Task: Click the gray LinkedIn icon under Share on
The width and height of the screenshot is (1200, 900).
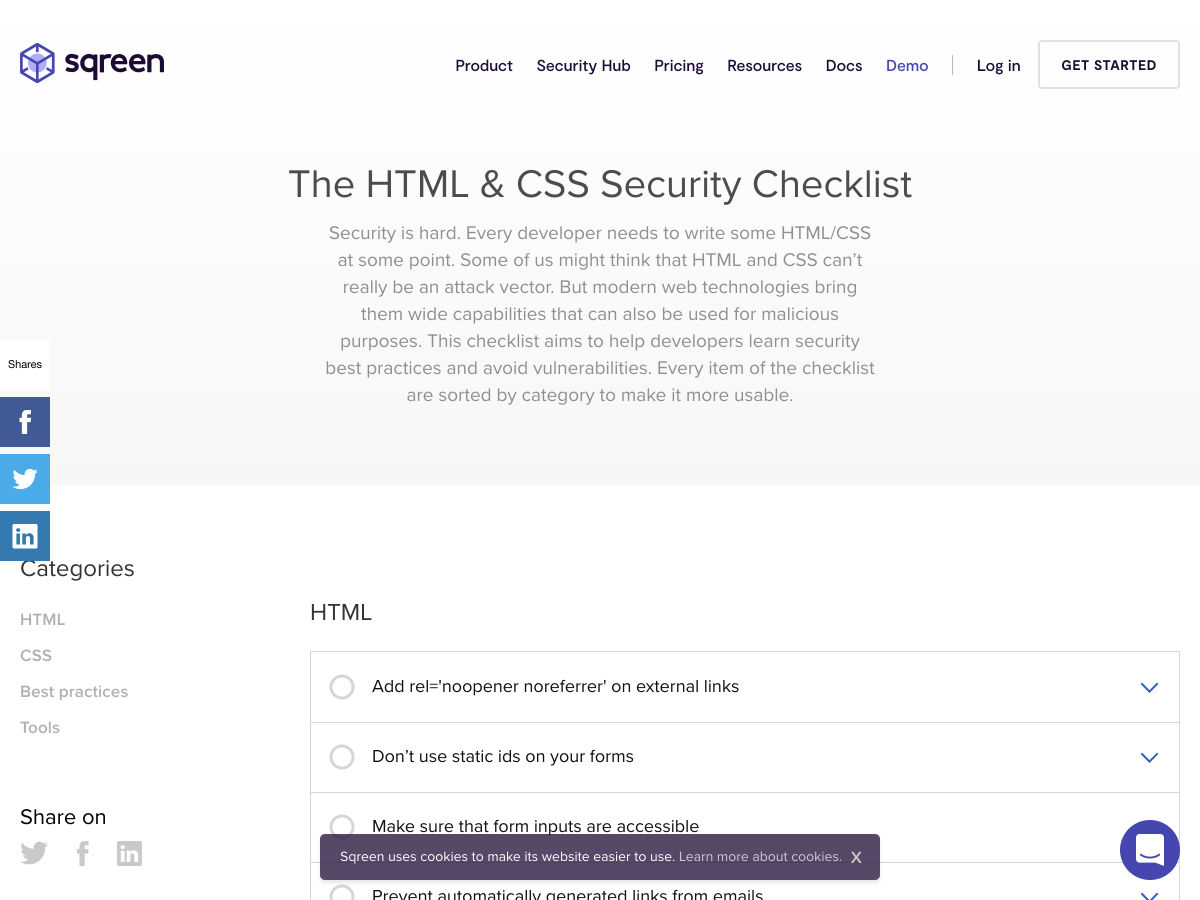Action: [129, 853]
